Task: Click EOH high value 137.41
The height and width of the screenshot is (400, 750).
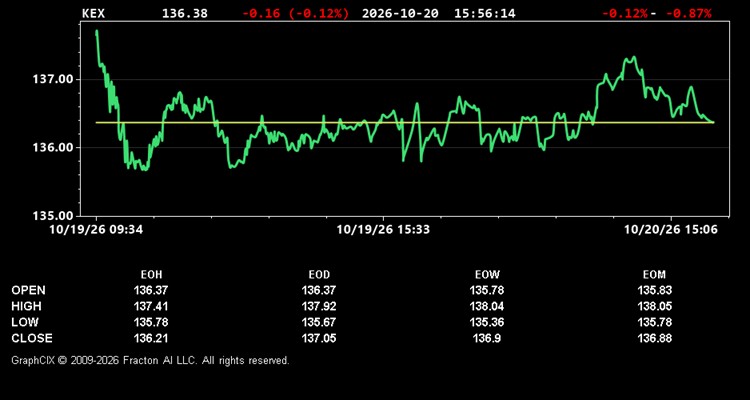Action: (x=151, y=306)
